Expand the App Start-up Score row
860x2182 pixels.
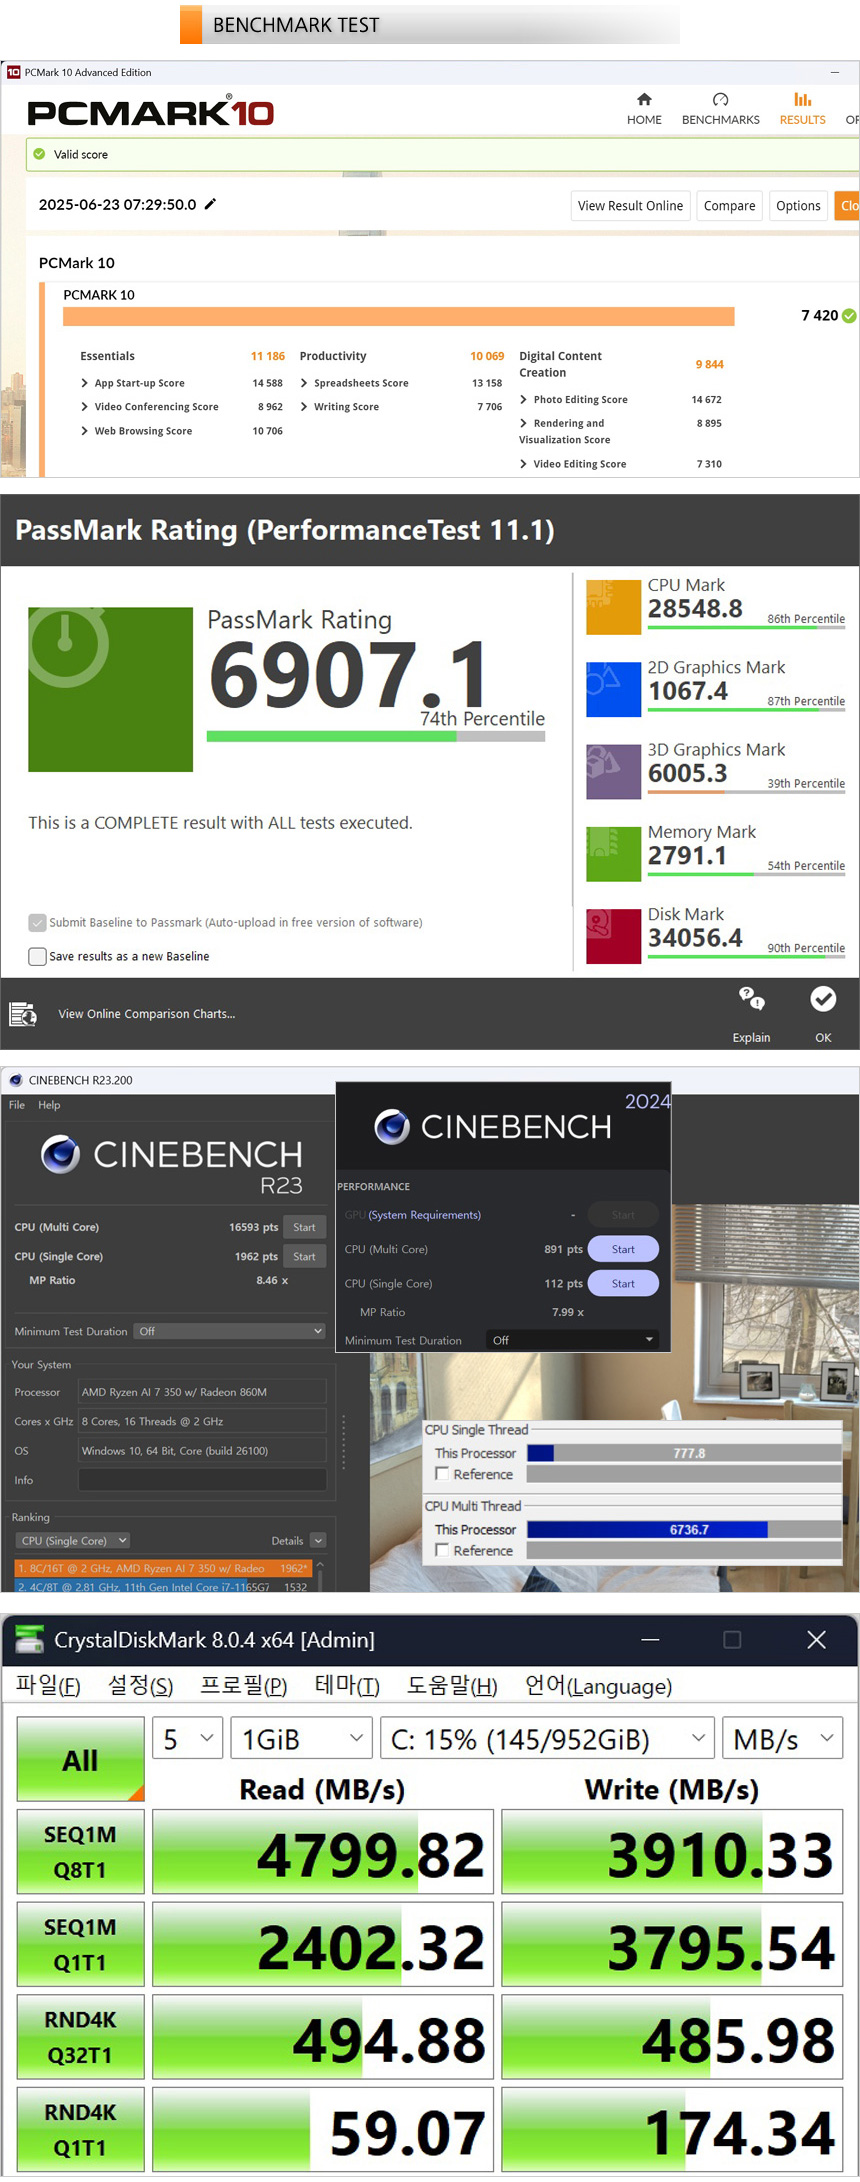point(86,383)
